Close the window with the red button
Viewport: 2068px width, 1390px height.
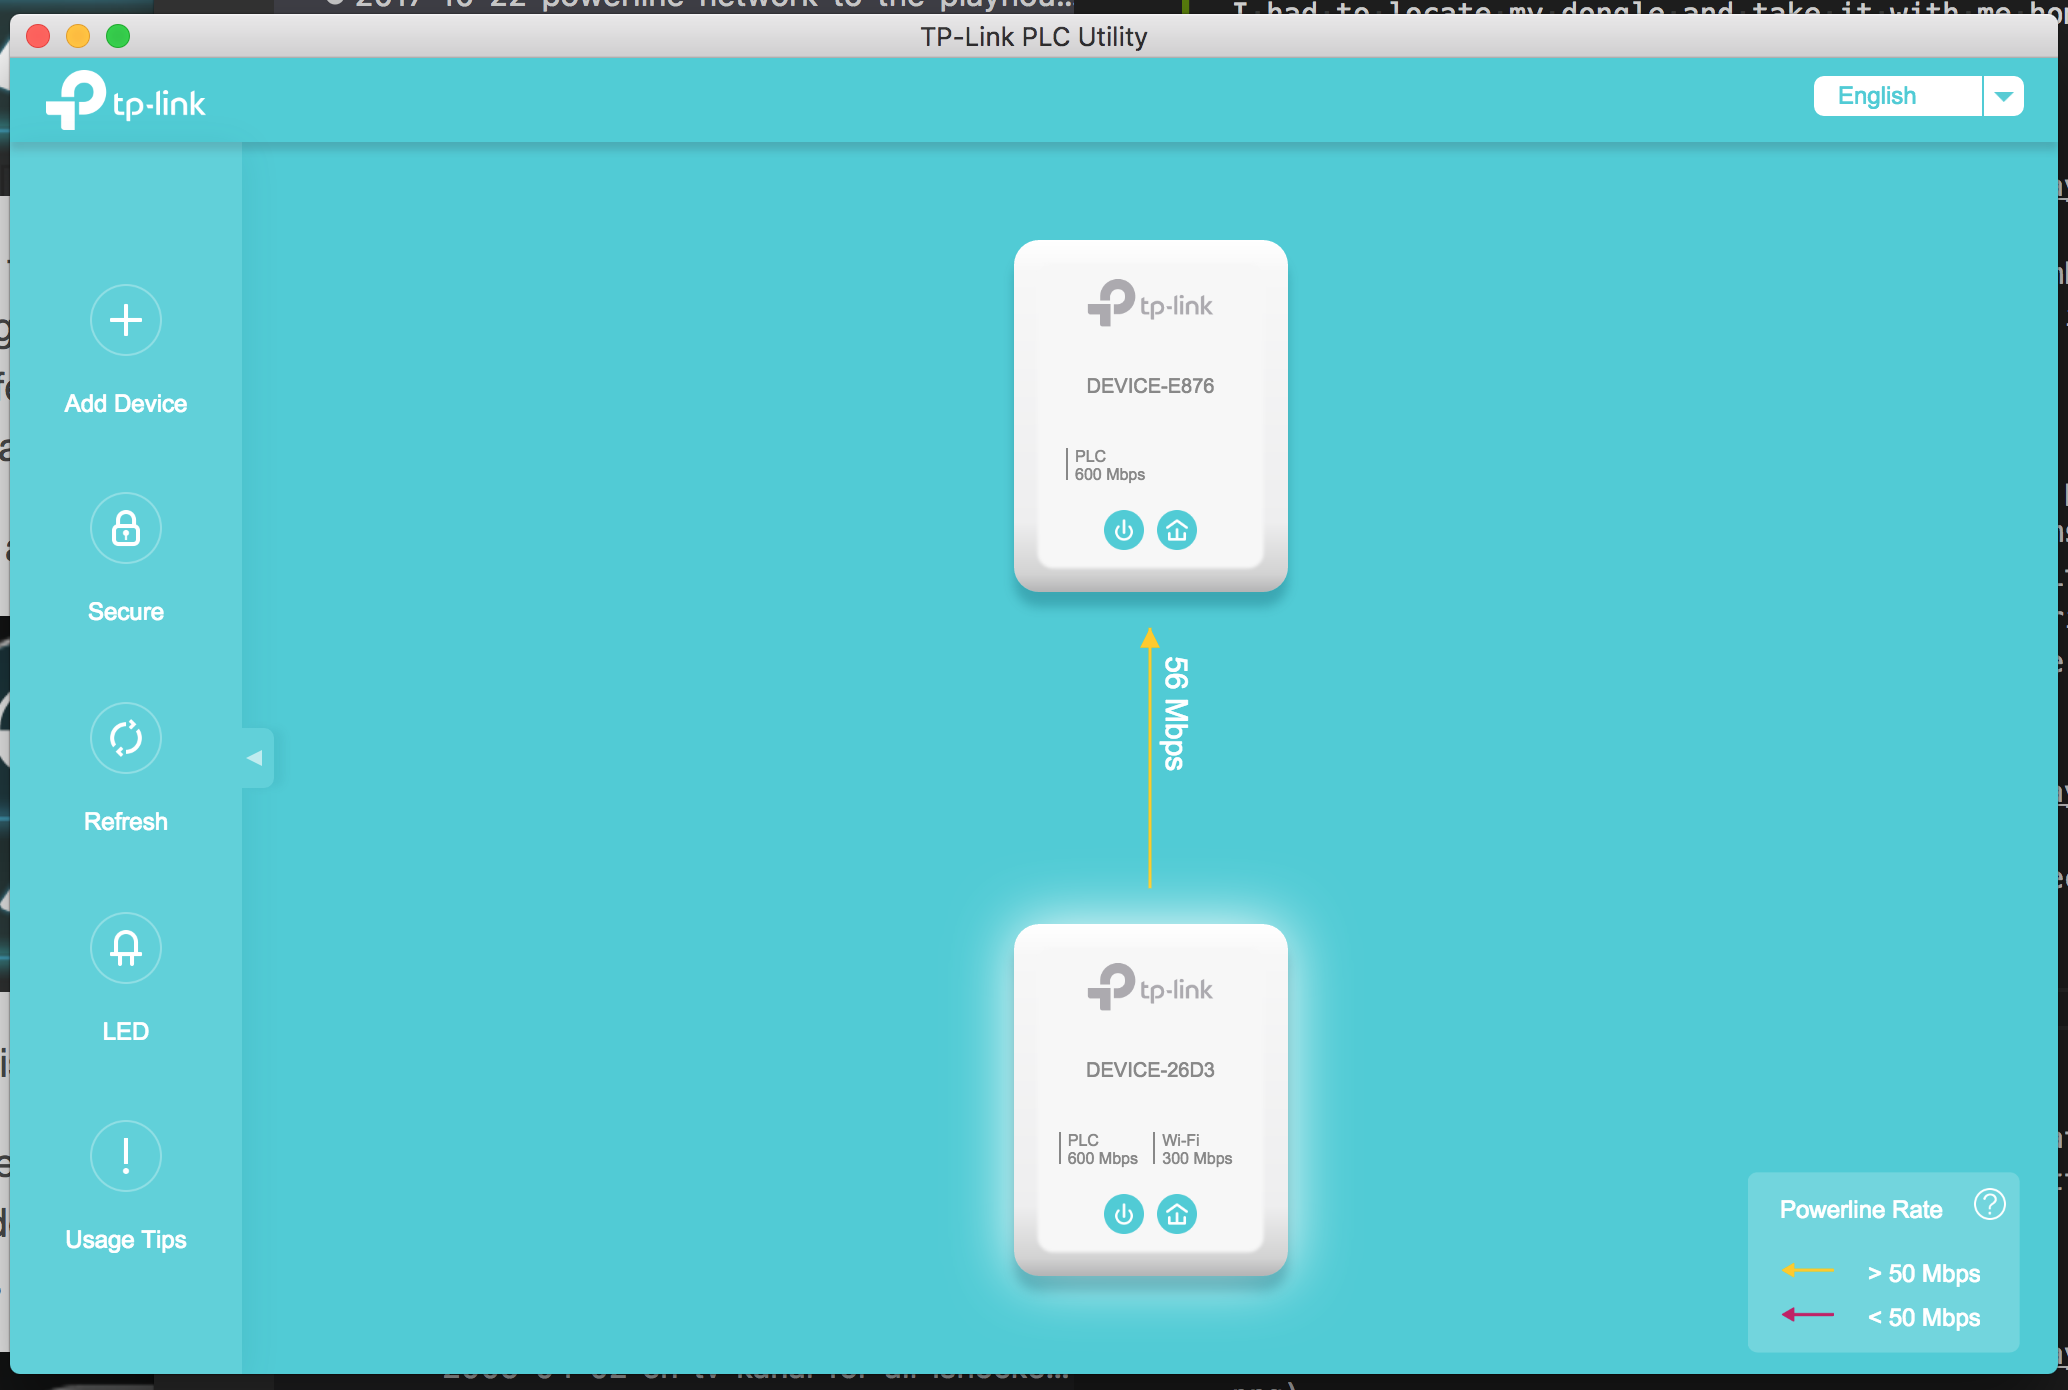(x=38, y=36)
